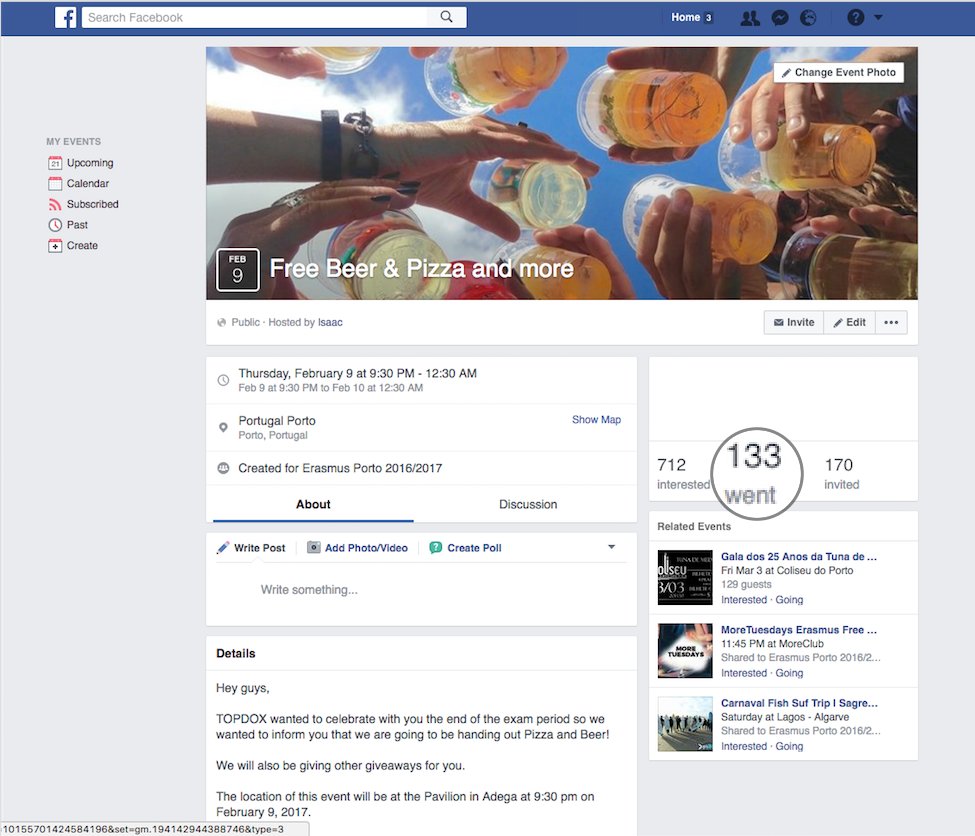975x836 pixels.
Task: Select Add Photo/Video option
Action: pyautogui.click(x=366, y=548)
